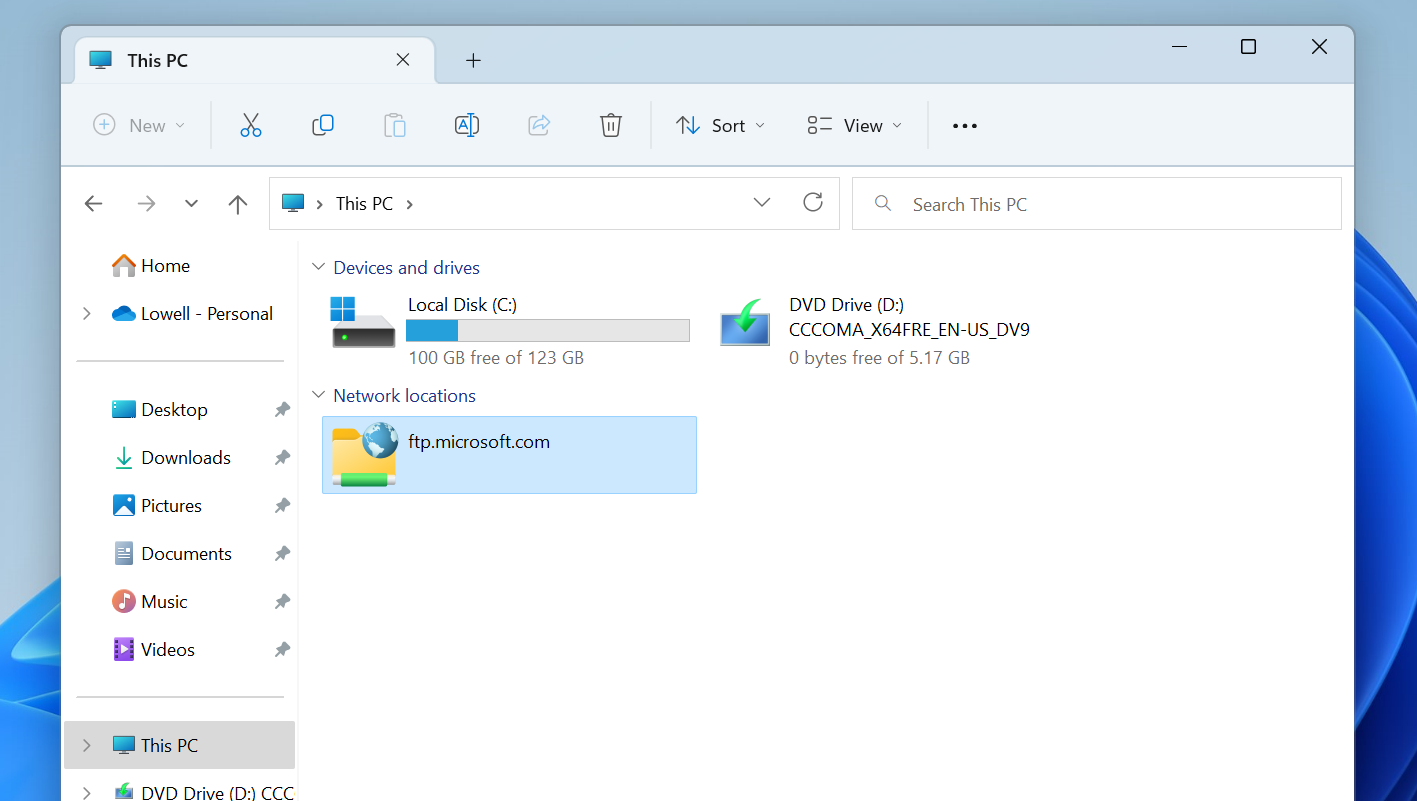Go to the Documents folder
The width and height of the screenshot is (1417, 801).
click(x=187, y=553)
